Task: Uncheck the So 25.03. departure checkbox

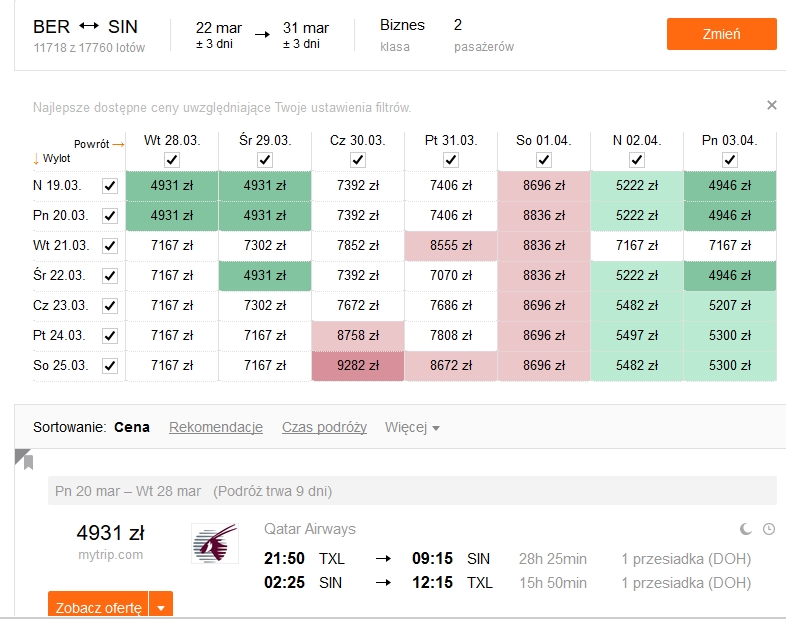Action: [110, 366]
